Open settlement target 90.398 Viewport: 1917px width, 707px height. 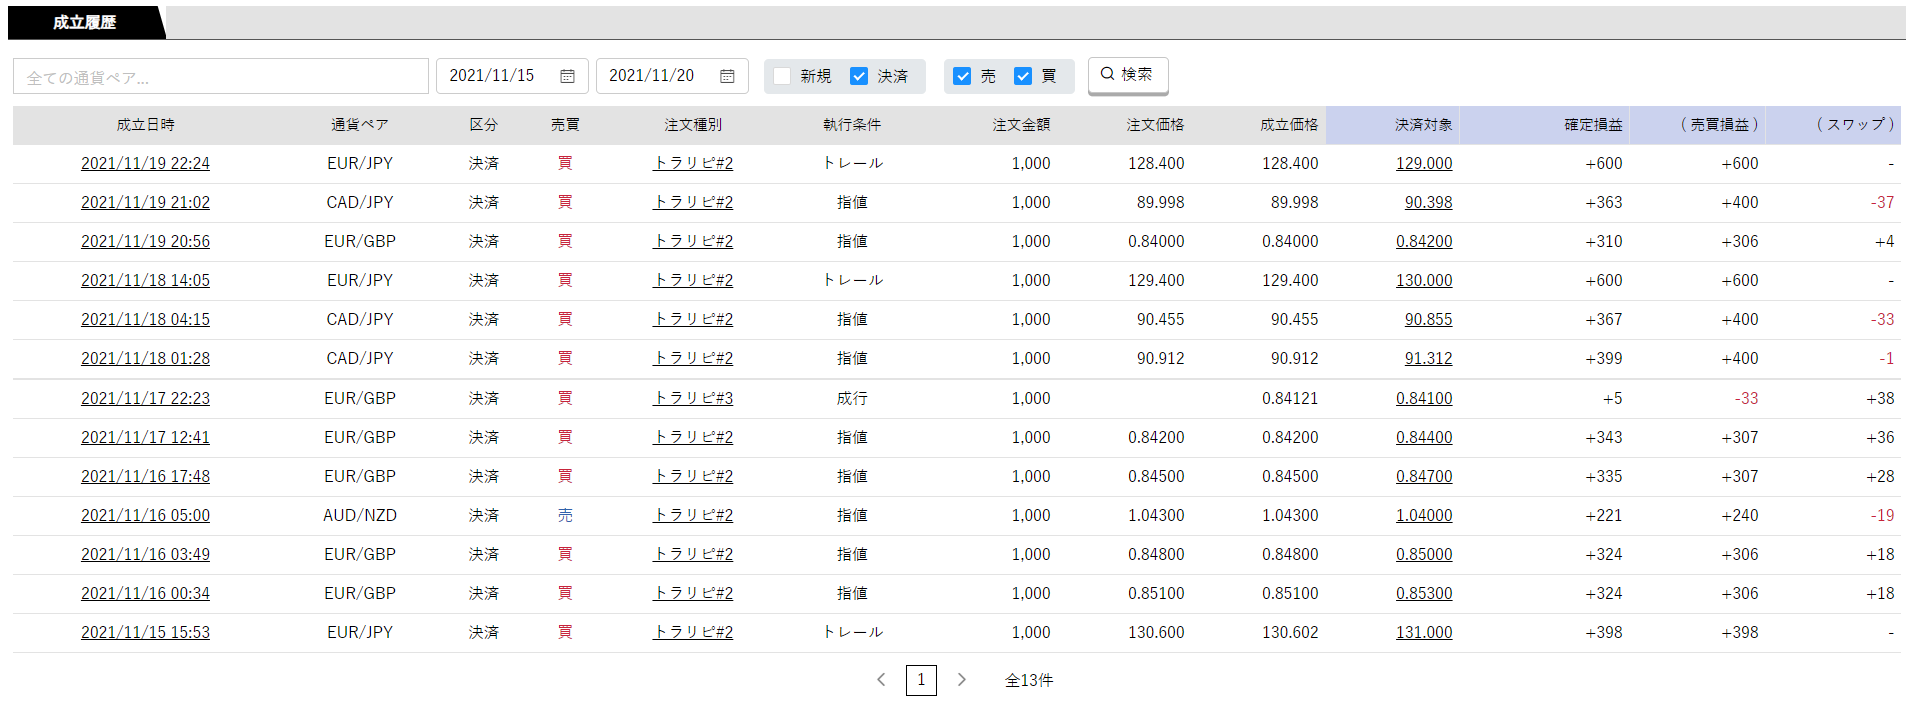(x=1428, y=202)
